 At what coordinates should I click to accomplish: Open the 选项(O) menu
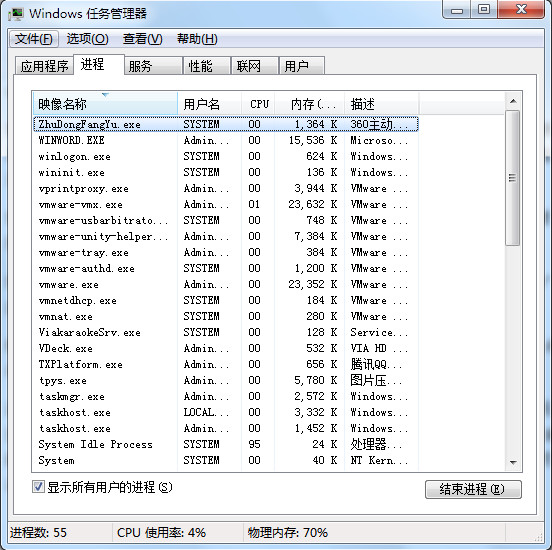87,39
